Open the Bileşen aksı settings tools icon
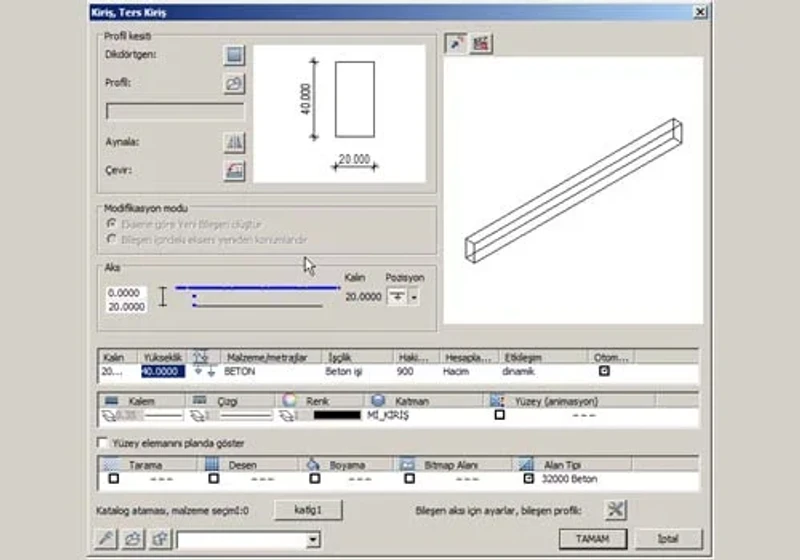Screen dimensions: 800x560 615,510
